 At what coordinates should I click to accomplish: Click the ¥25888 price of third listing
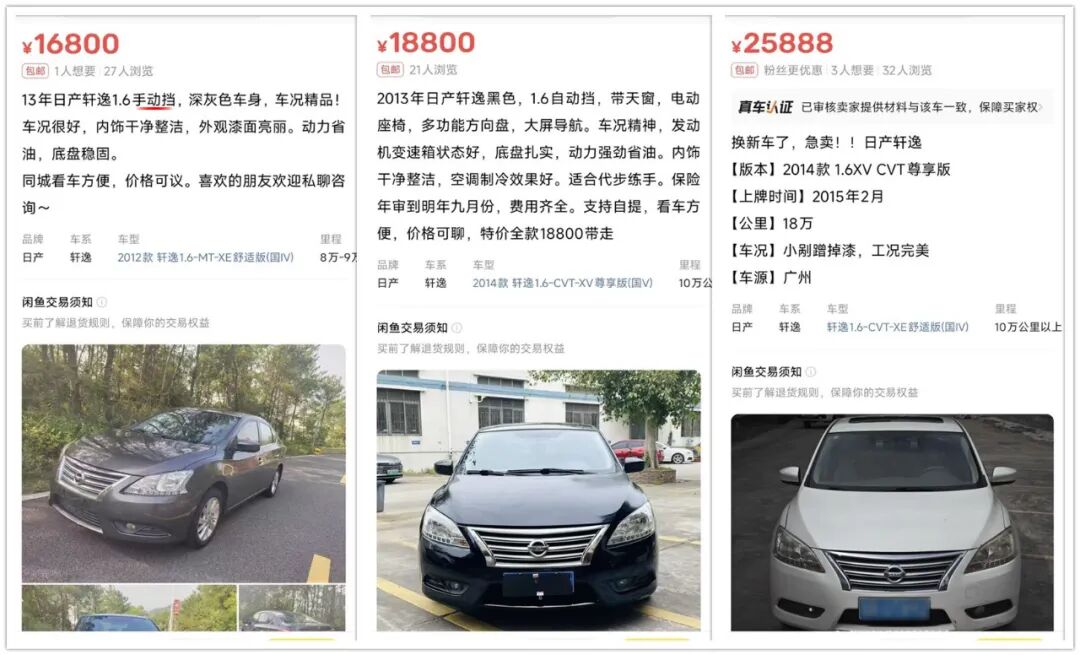(x=782, y=43)
